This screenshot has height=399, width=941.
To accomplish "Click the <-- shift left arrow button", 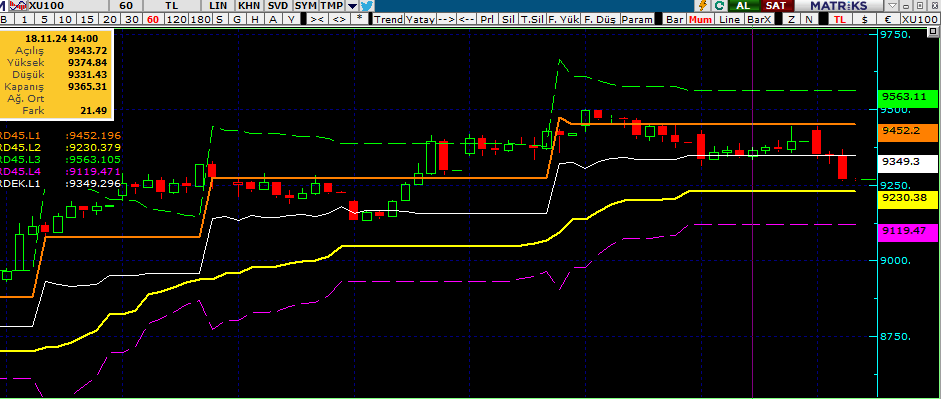I will [x=466, y=19].
